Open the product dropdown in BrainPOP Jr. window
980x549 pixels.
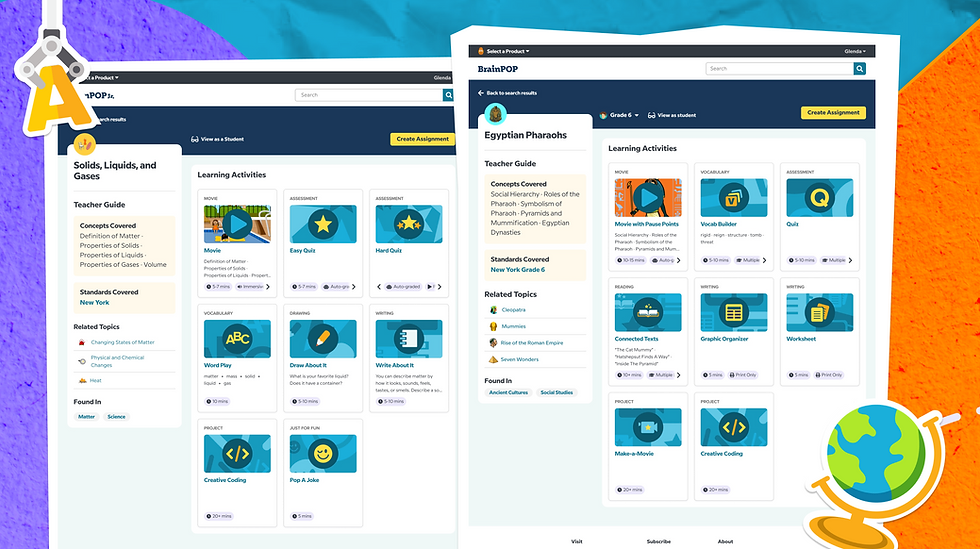(100, 78)
